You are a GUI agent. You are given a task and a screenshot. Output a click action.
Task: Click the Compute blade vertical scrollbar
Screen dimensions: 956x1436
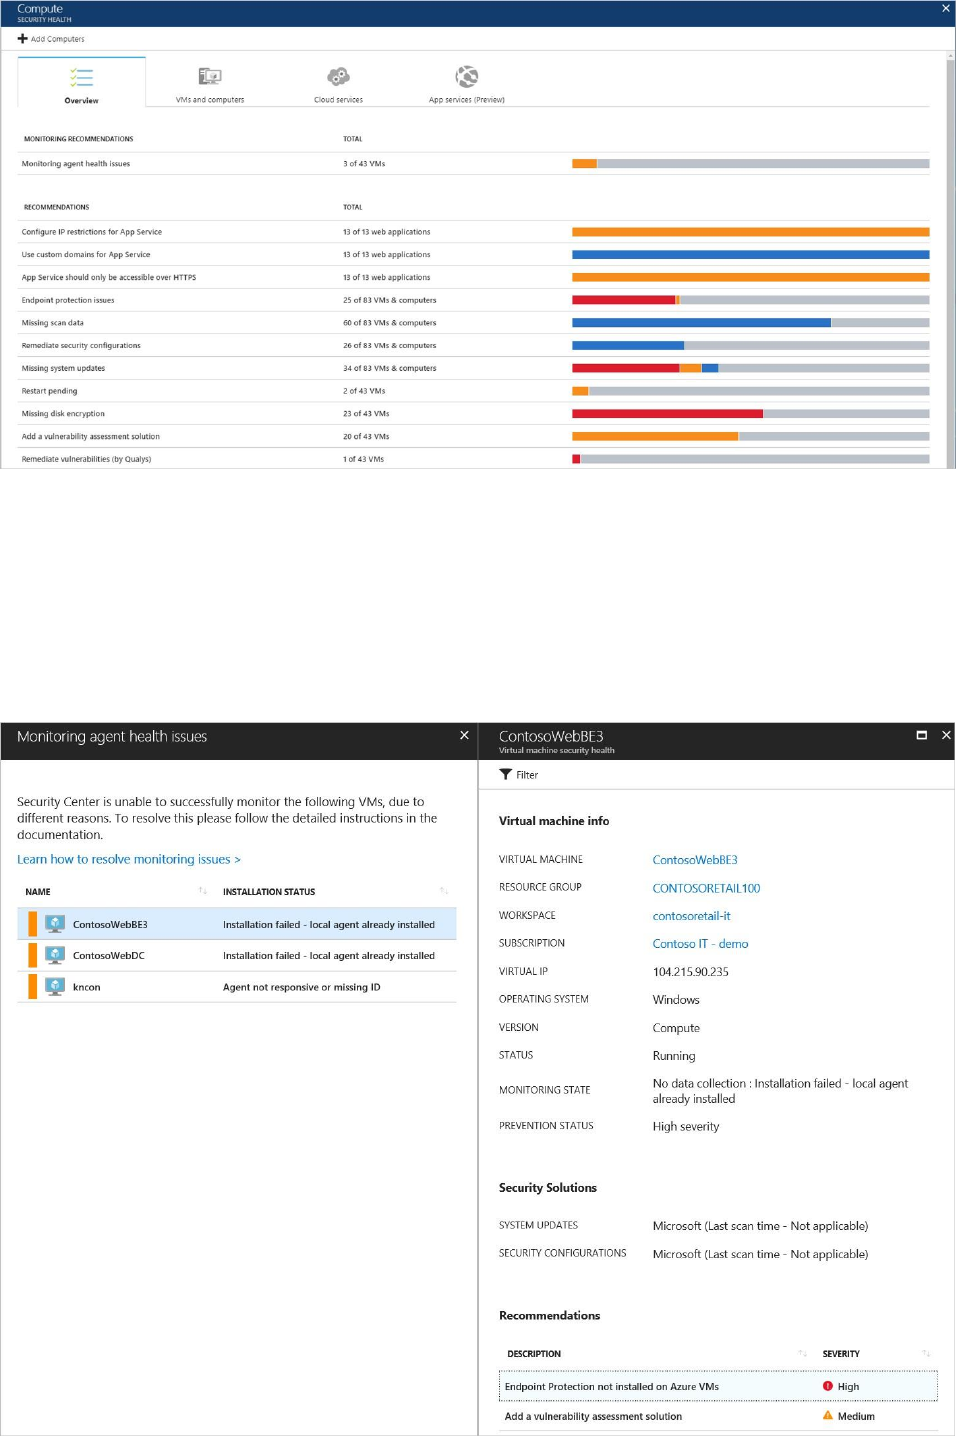[x=950, y=260]
